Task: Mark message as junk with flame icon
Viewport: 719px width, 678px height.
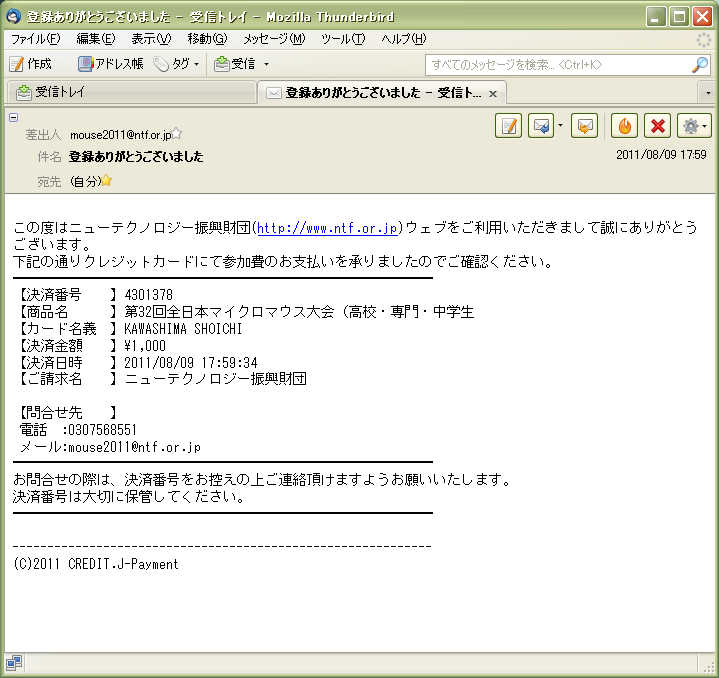Action: click(x=624, y=125)
